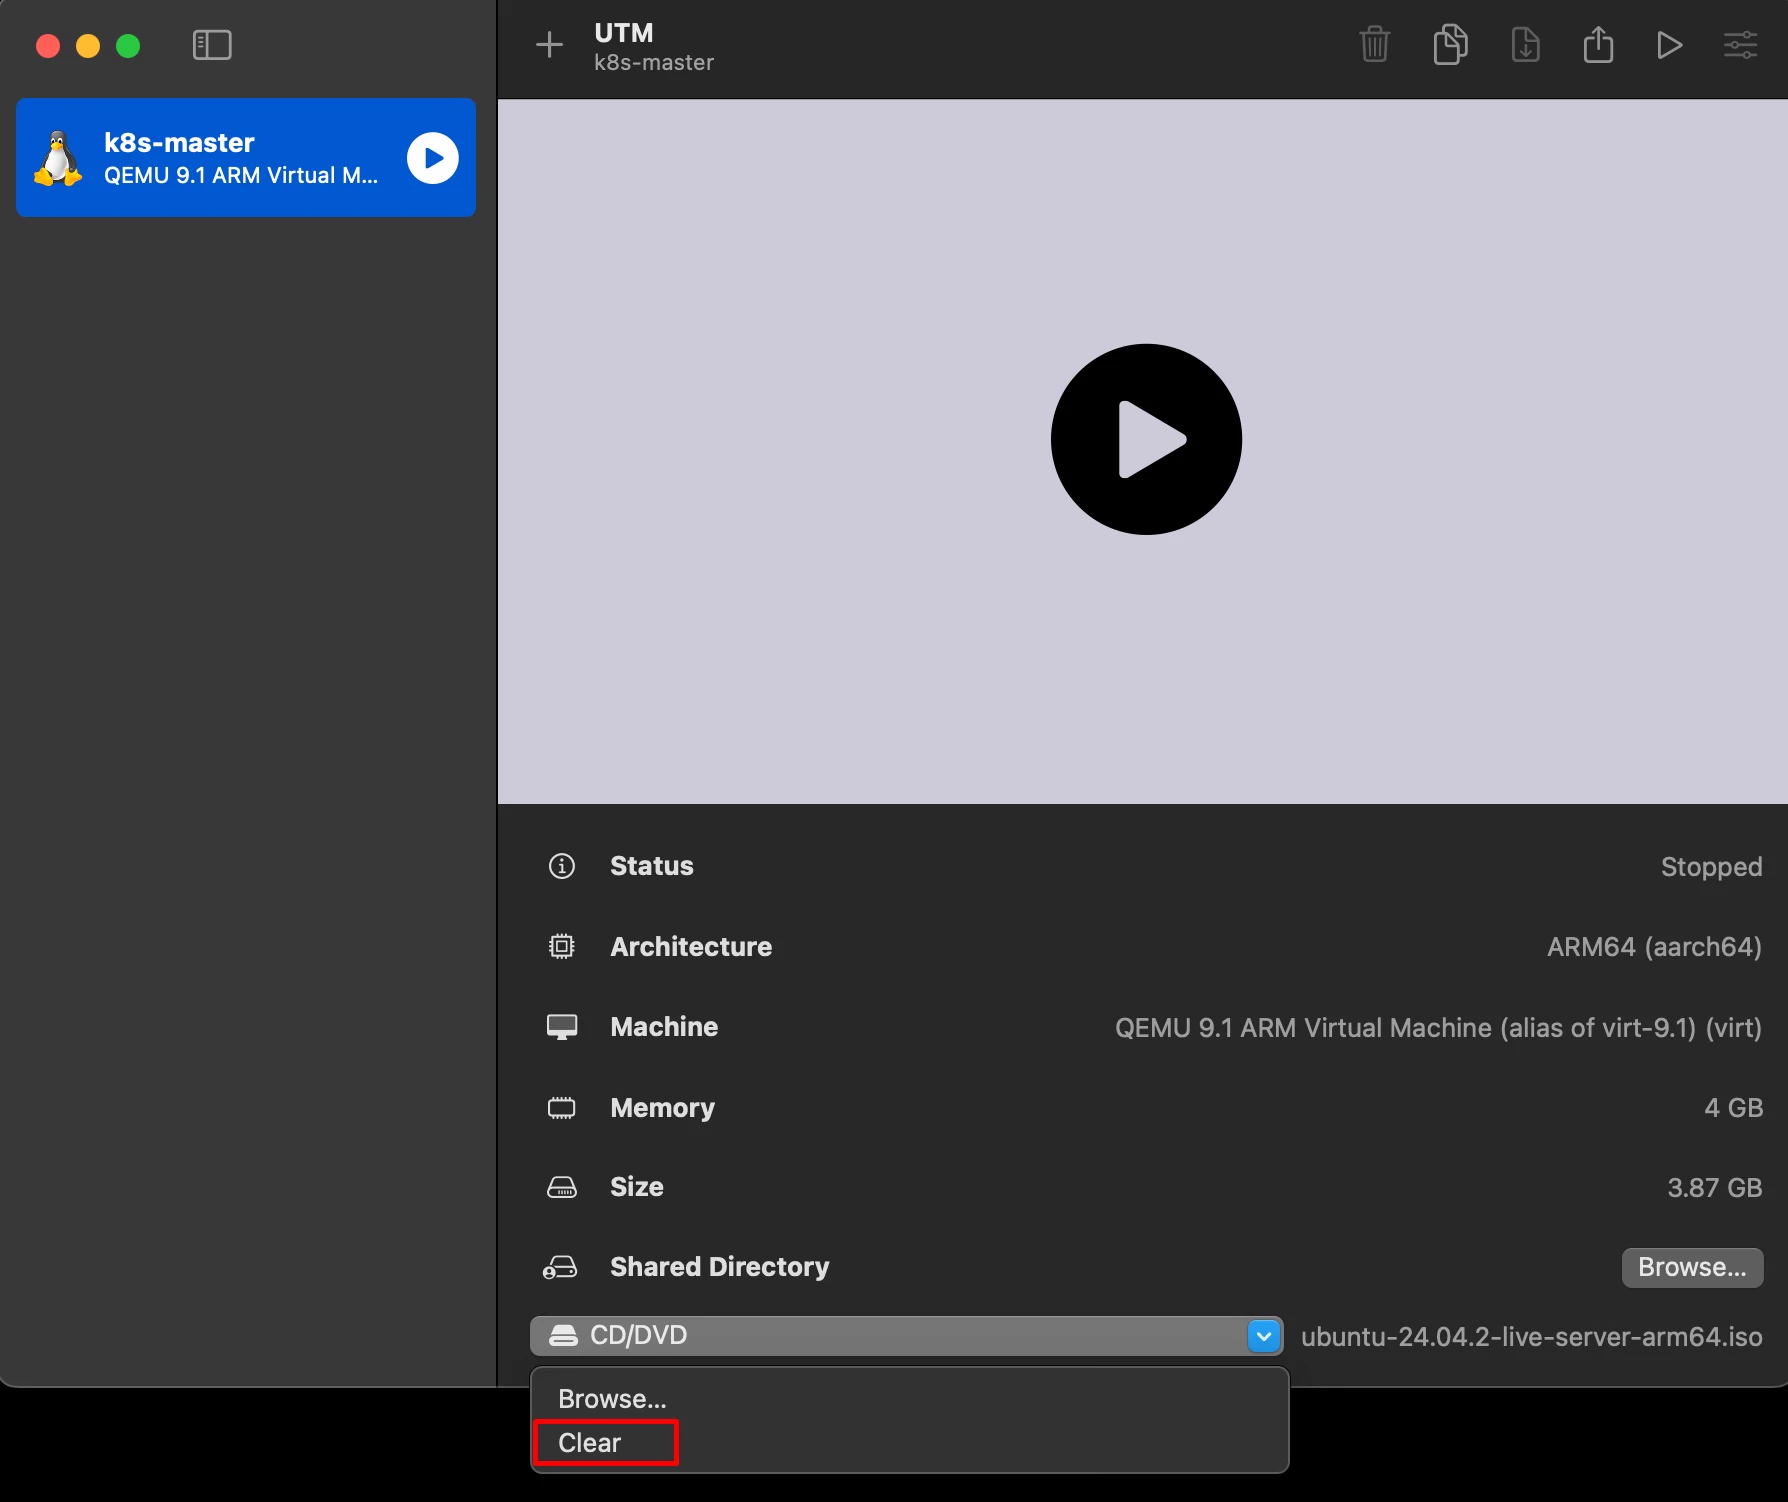Click the 3.87 GB size value
The height and width of the screenshot is (1502, 1788).
[x=1715, y=1188]
